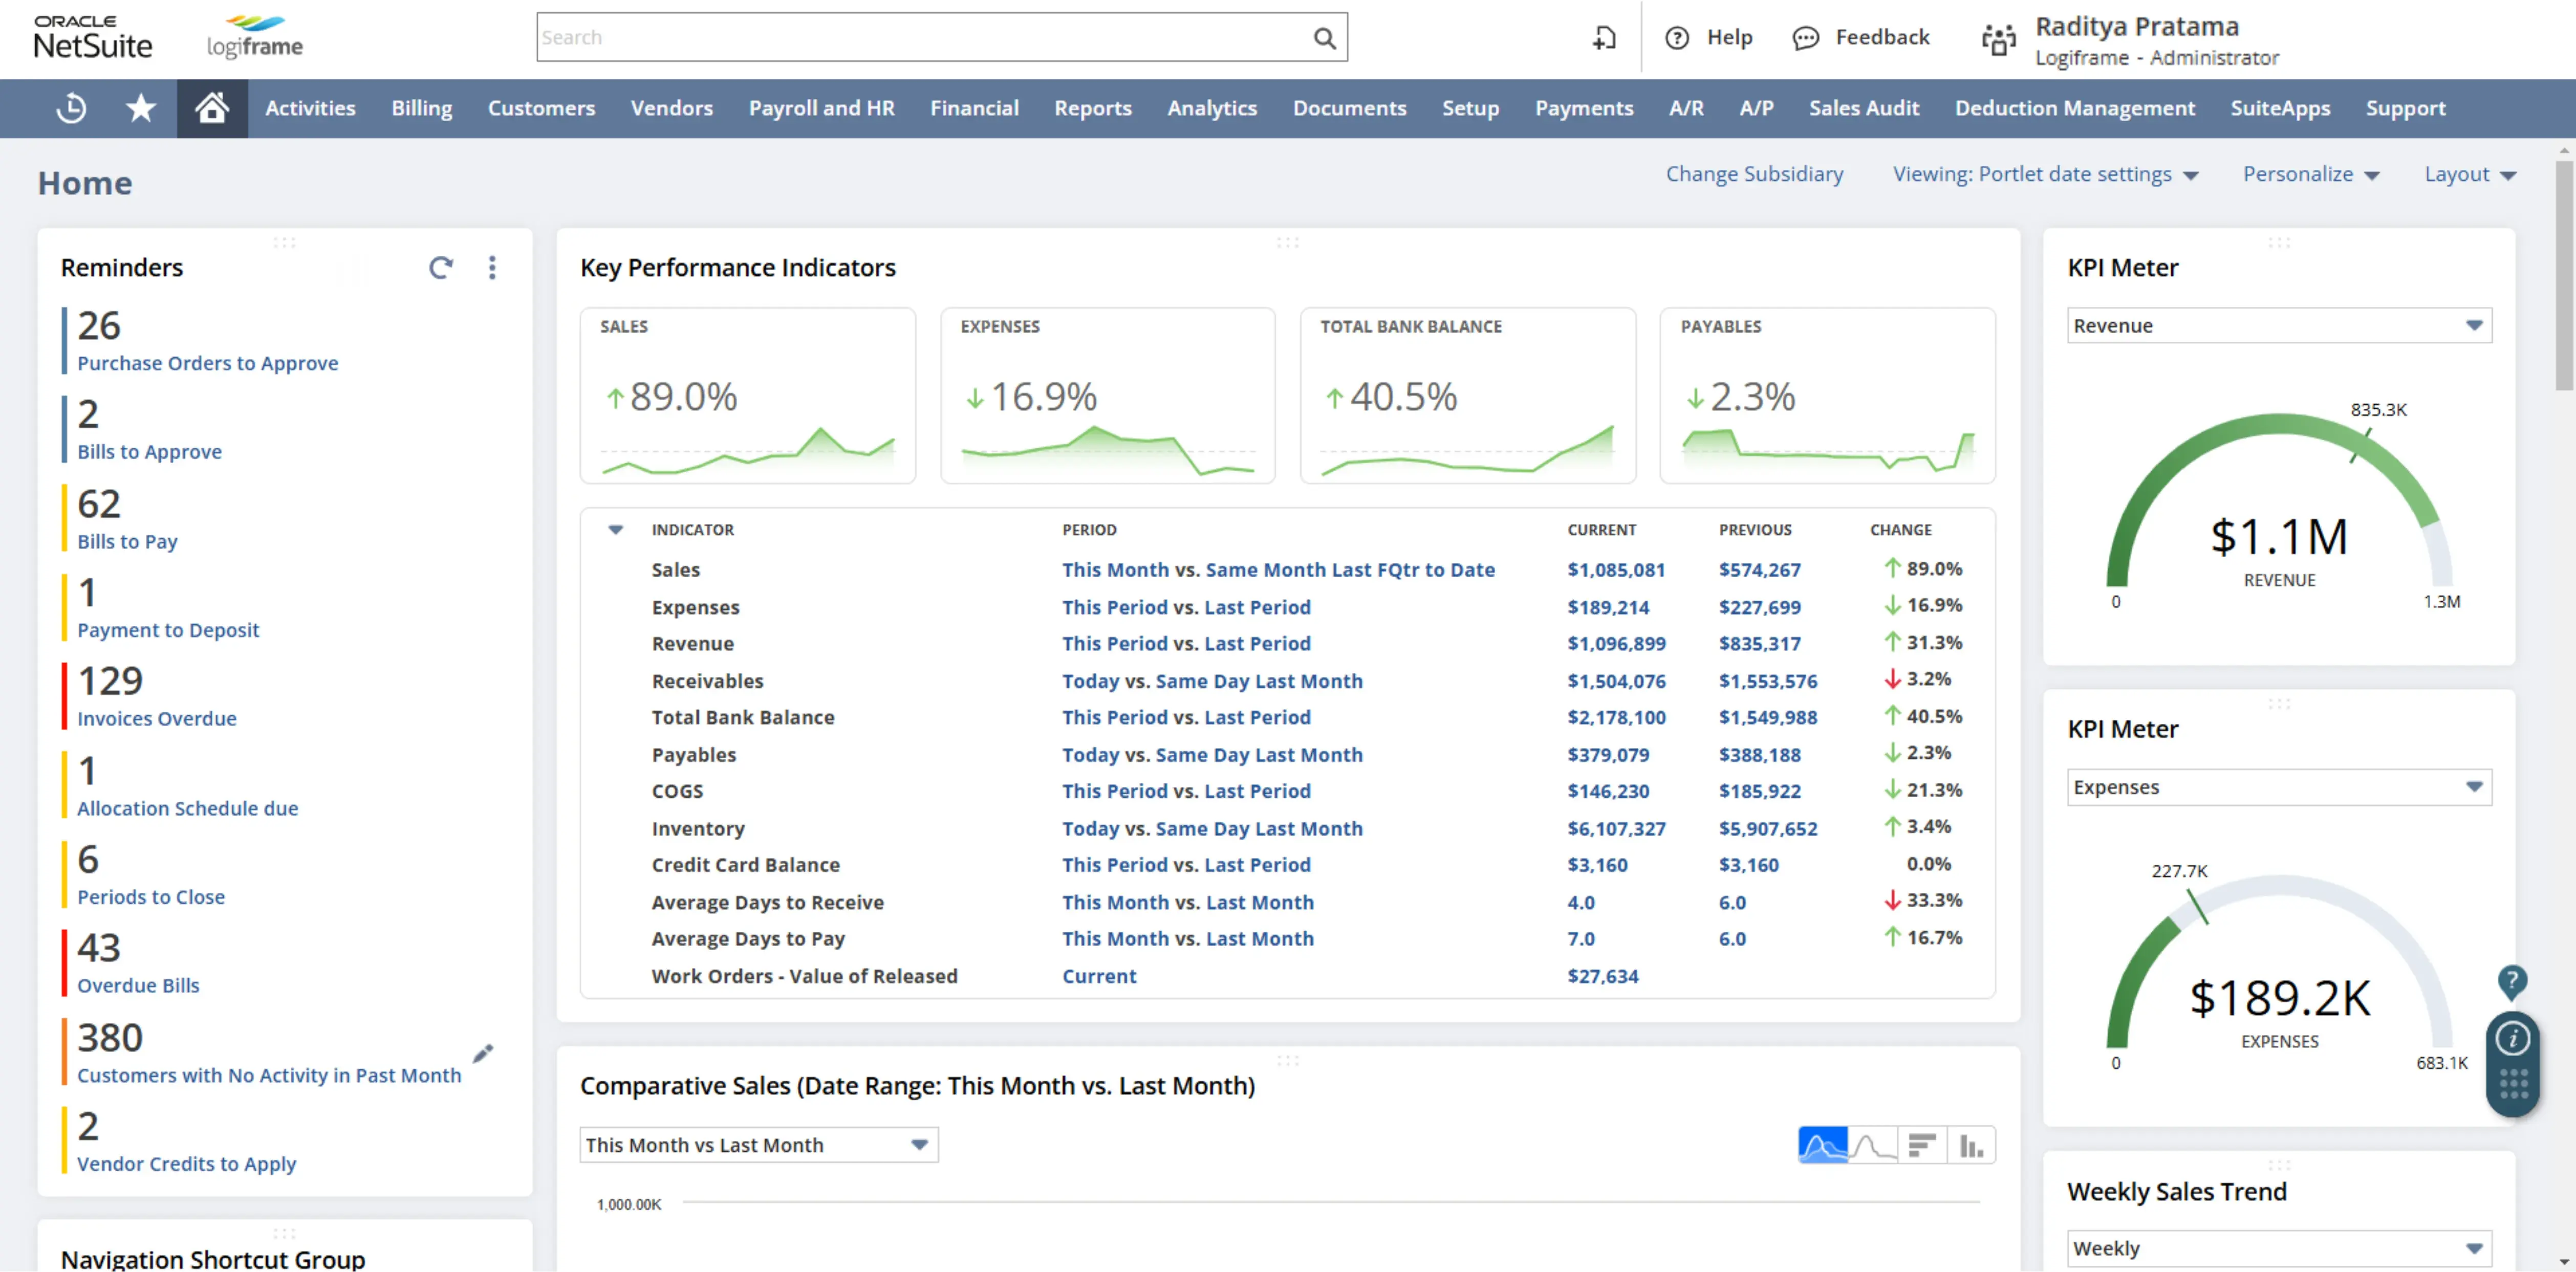
Task: Click the Change Subsidiary link
Action: point(1754,174)
